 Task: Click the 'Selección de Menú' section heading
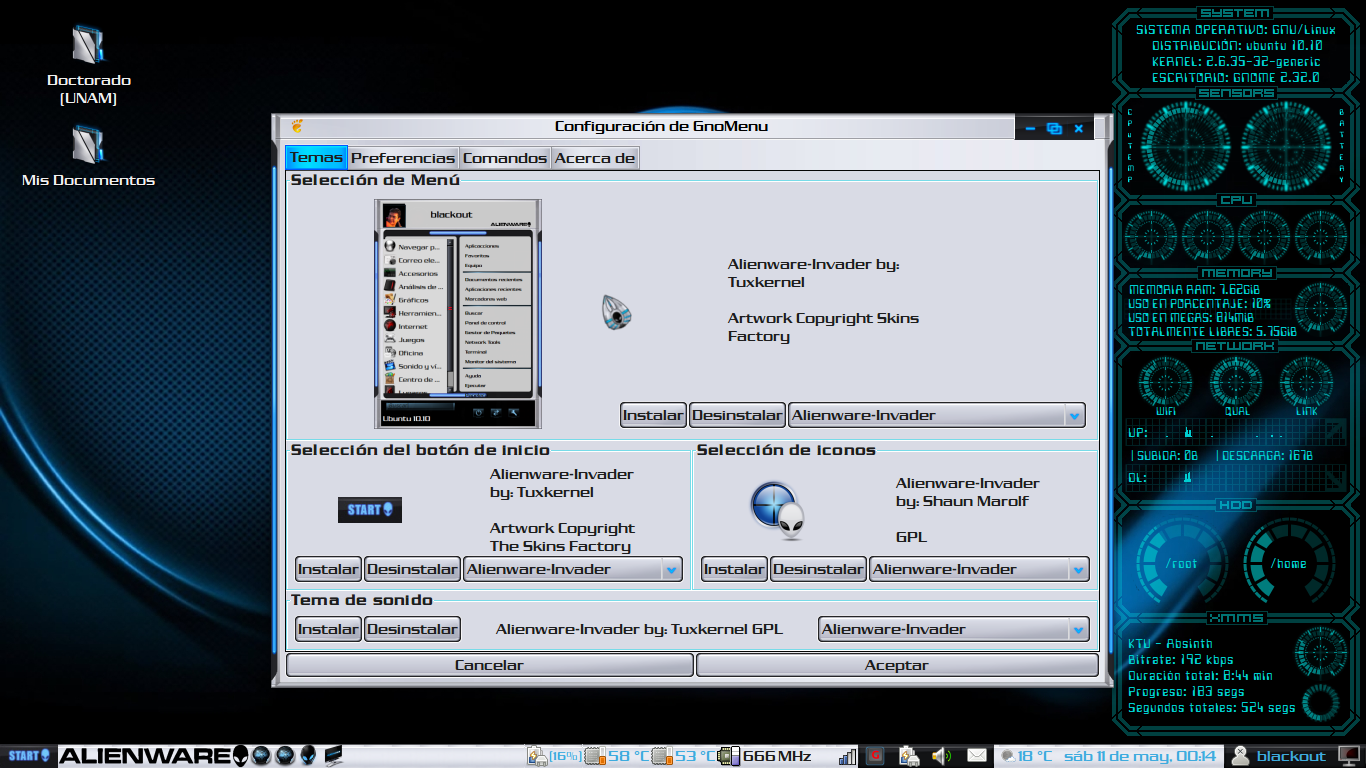coord(375,180)
